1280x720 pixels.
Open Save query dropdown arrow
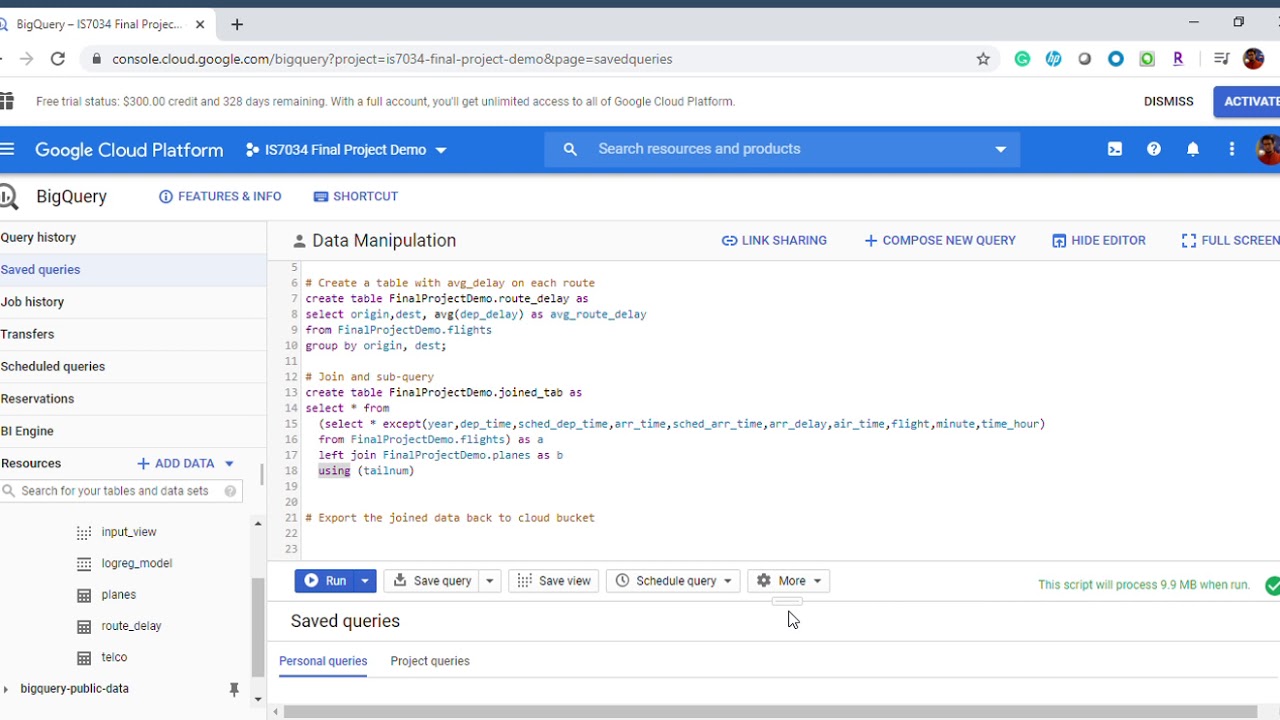490,581
